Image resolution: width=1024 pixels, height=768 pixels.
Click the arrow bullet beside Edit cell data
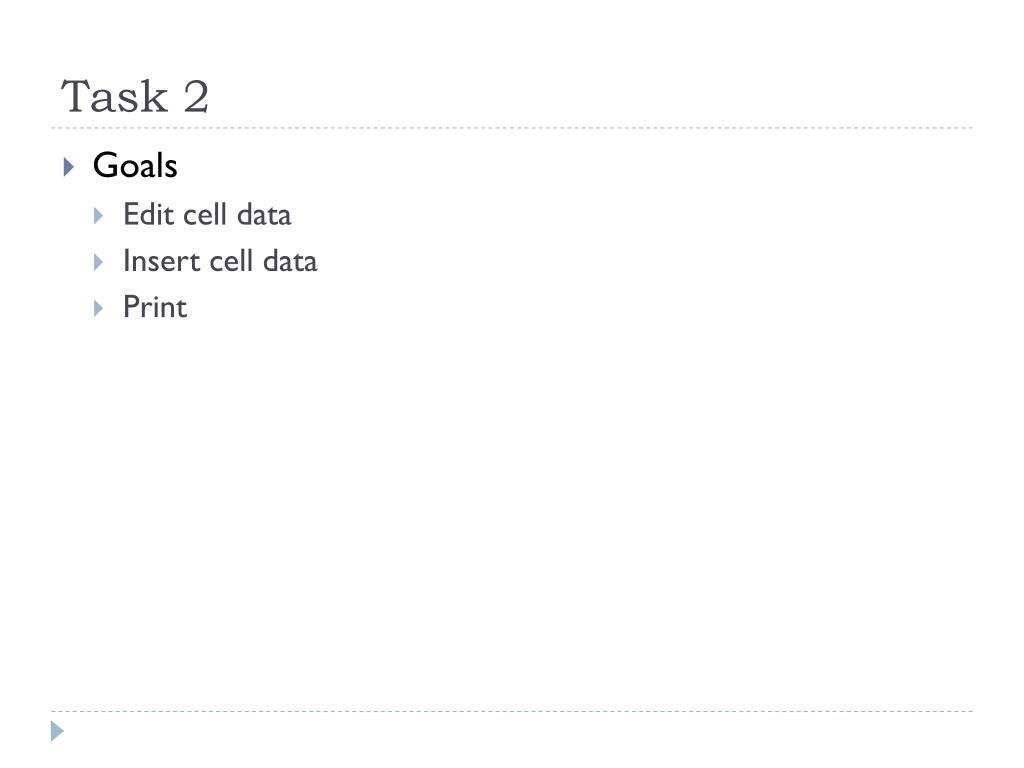pyautogui.click(x=99, y=216)
